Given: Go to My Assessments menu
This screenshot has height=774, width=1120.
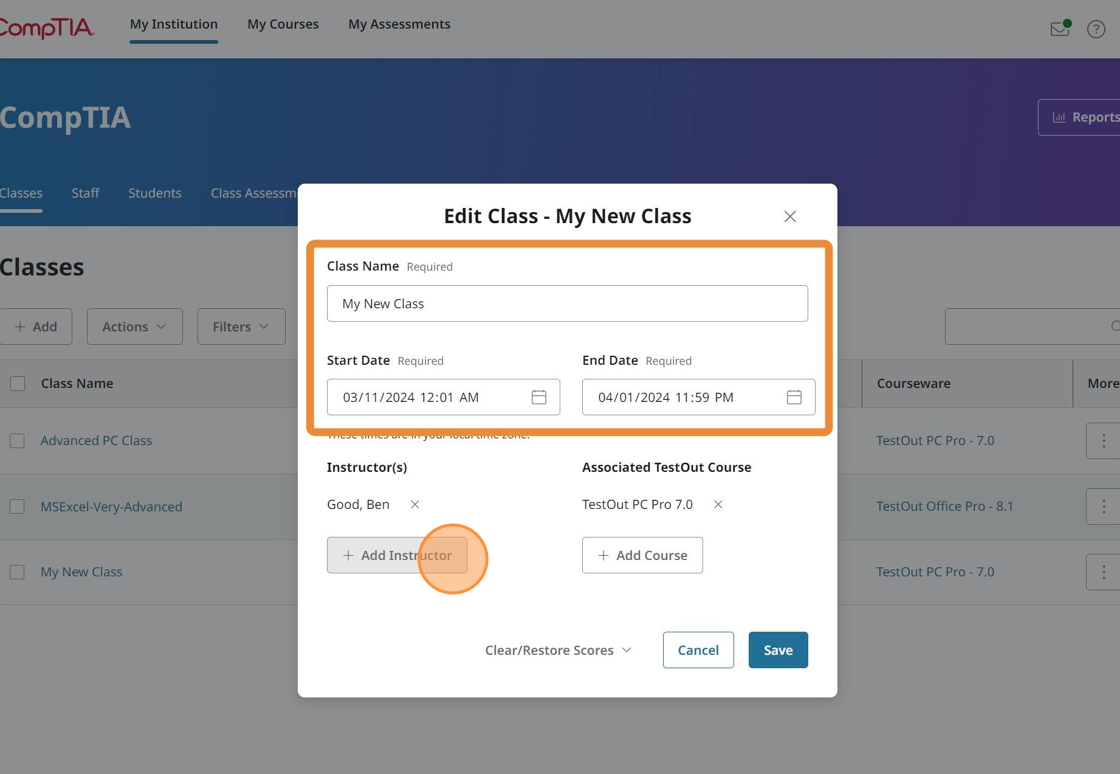Looking at the screenshot, I should (x=399, y=24).
